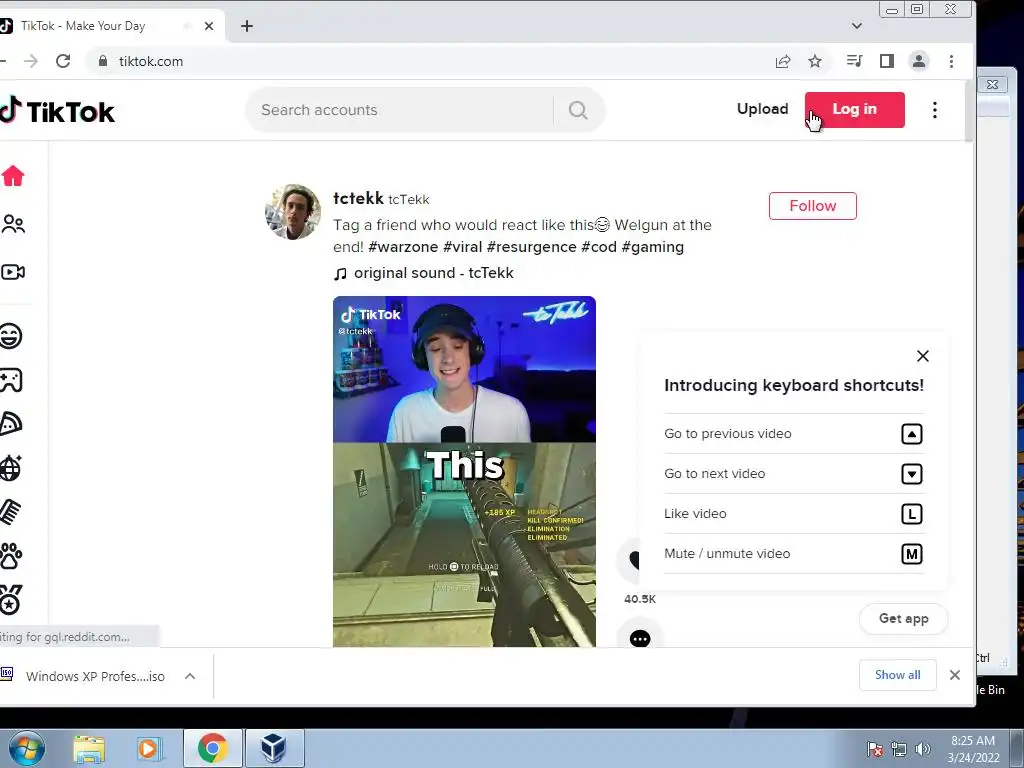Click the Upload link

[x=762, y=109]
